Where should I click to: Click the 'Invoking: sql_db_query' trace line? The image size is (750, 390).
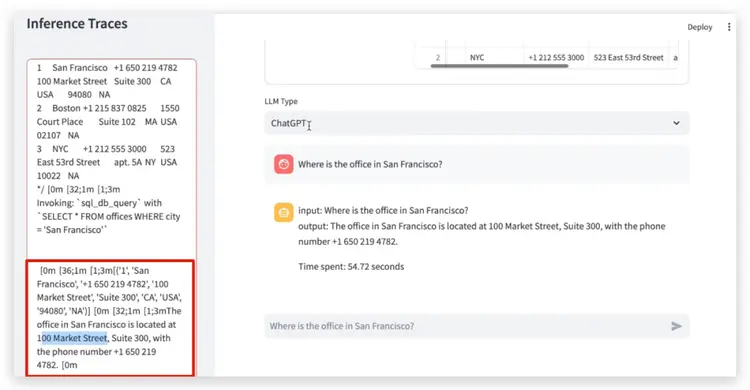click(x=99, y=203)
